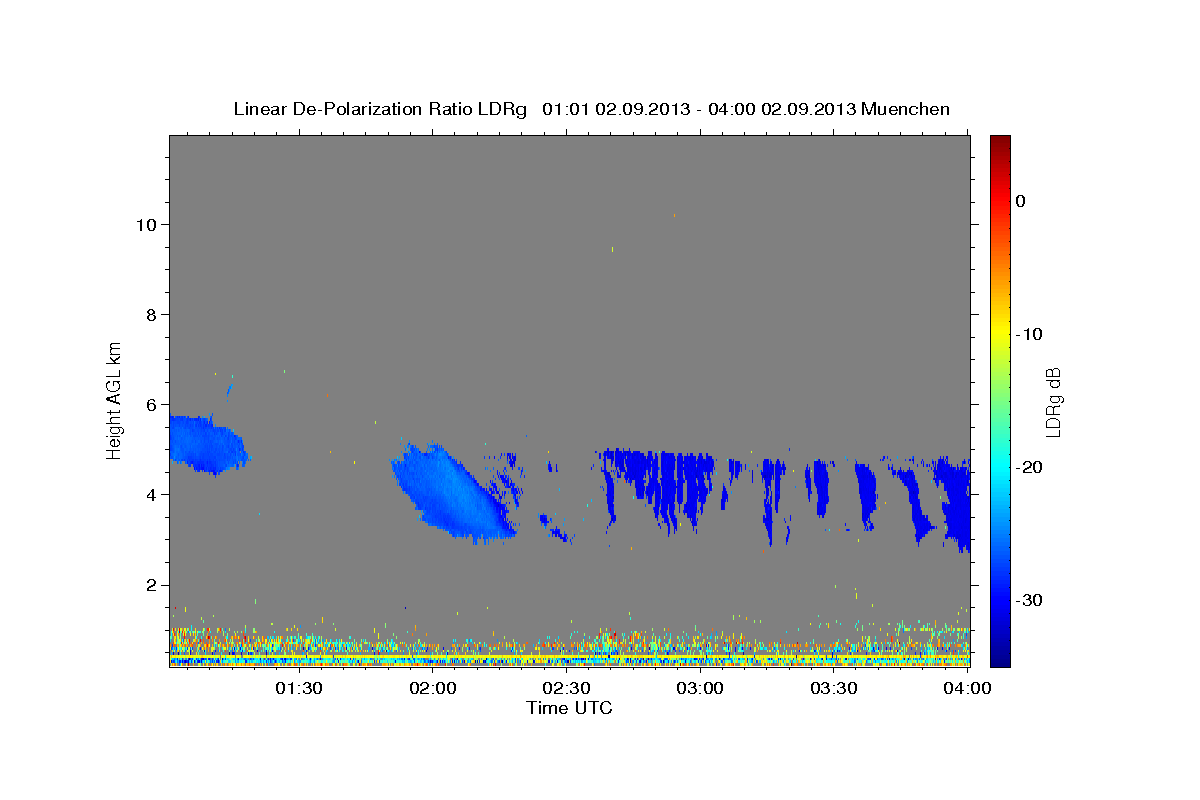Image resolution: width=1200 pixels, height=800 pixels.
Task: Click the plot title 'Linear De-Polarization Ratio LDRg'
Action: click(379, 109)
